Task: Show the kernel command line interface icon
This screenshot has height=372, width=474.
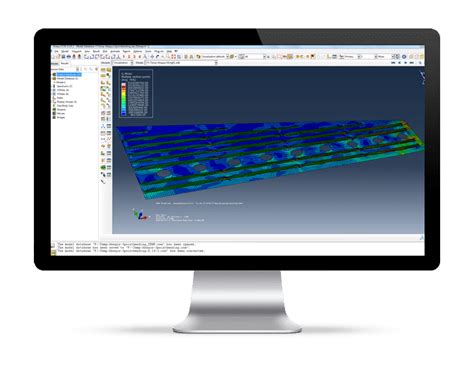Action: [x=53, y=253]
